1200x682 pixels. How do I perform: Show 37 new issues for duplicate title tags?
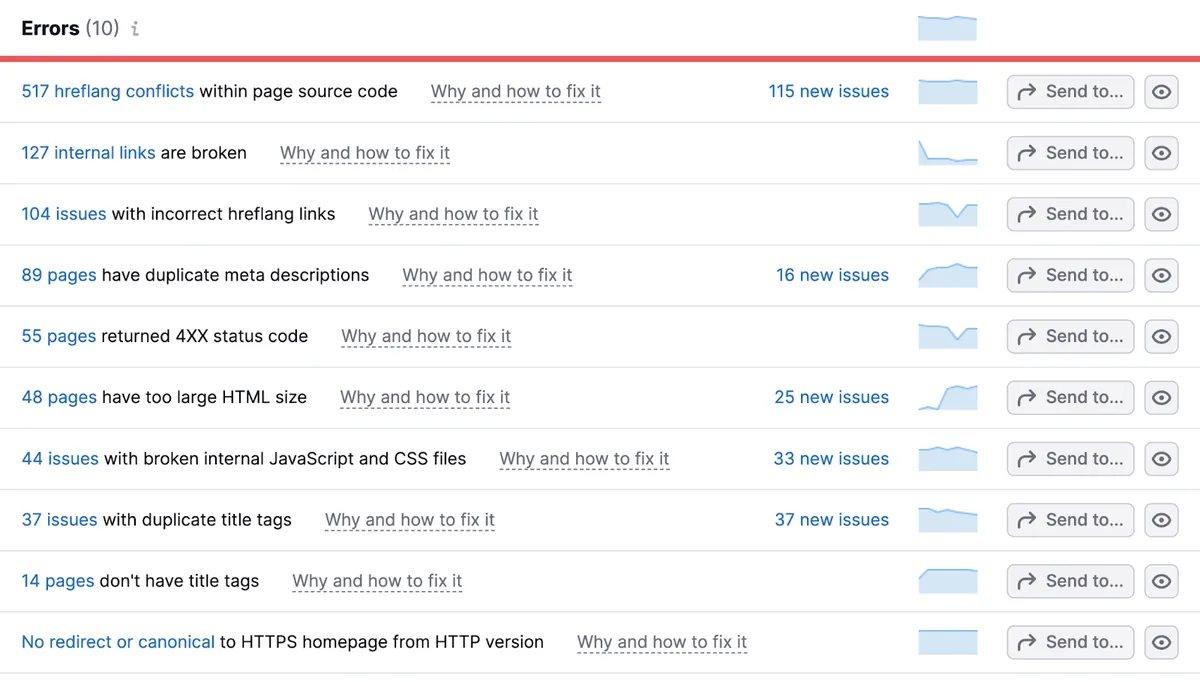point(832,520)
